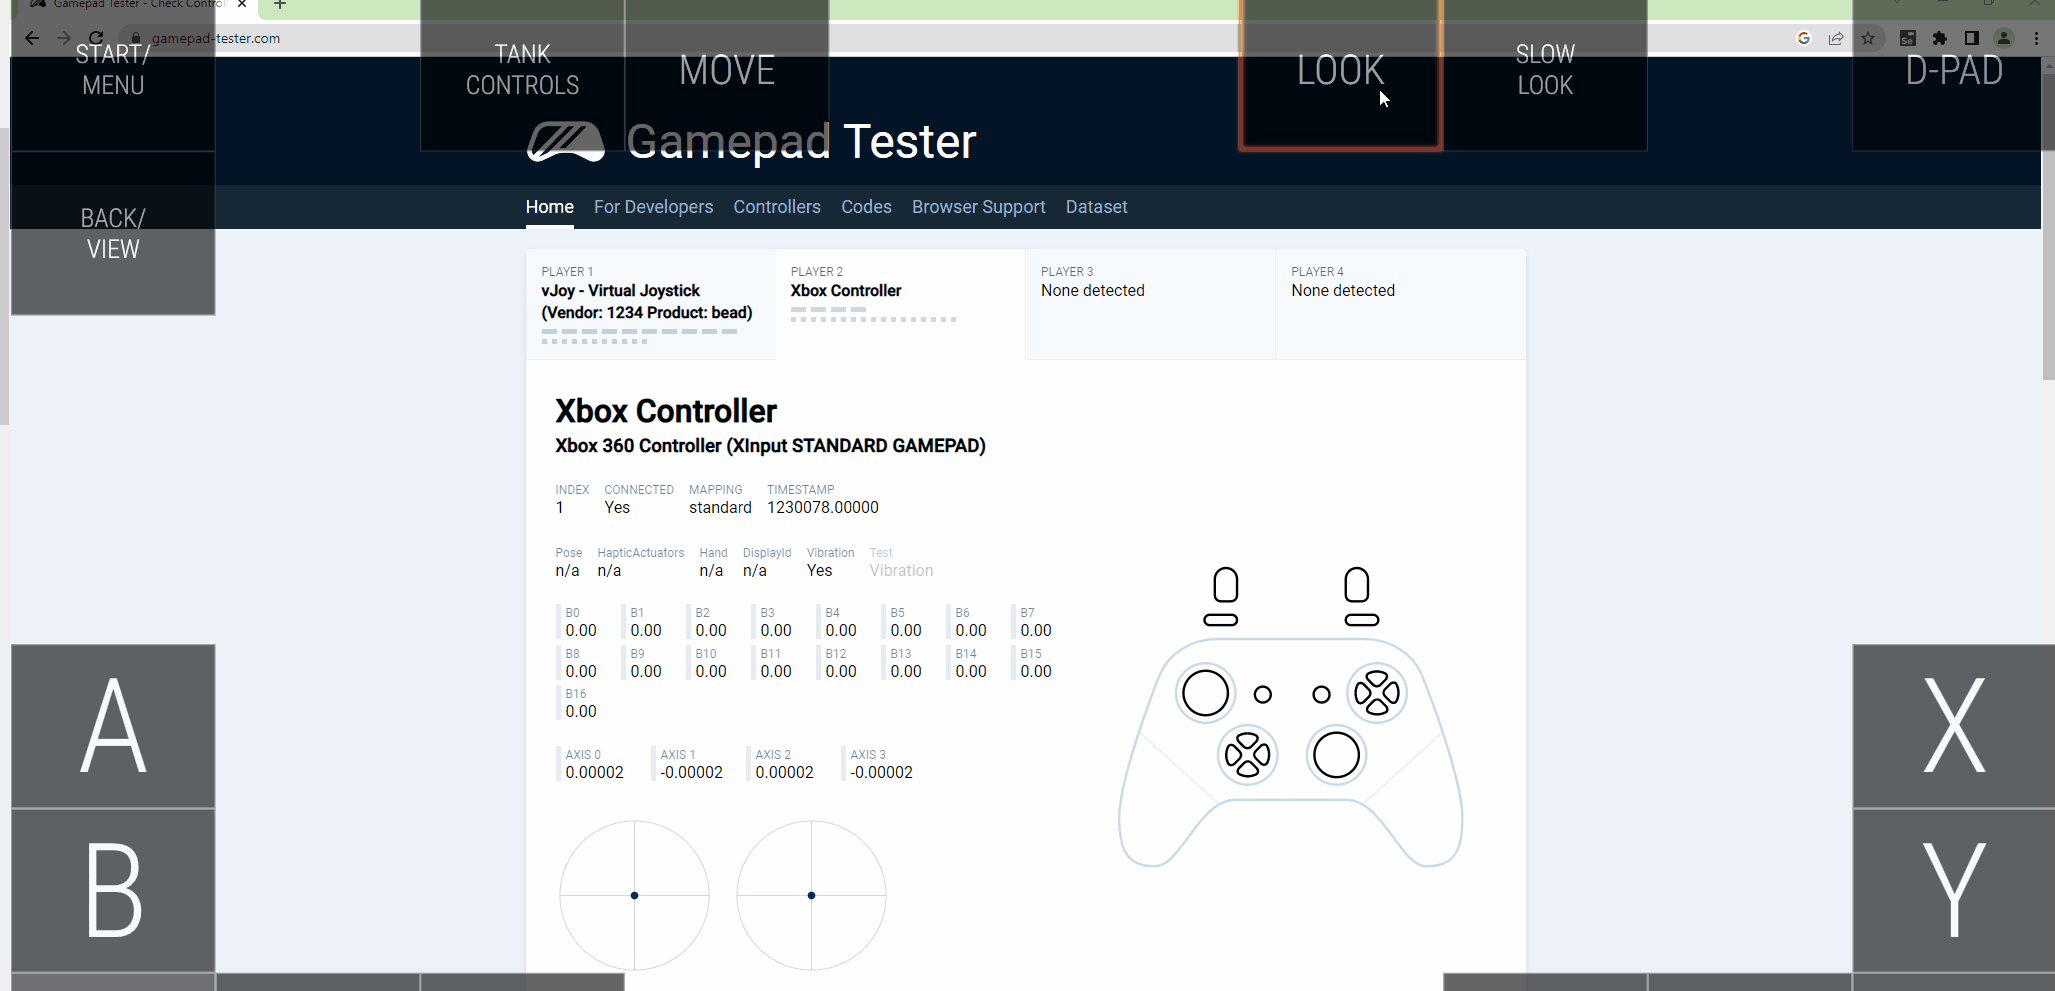Select Player 4 None detected tab
Image resolution: width=2055 pixels, height=991 pixels.
pos(1400,304)
